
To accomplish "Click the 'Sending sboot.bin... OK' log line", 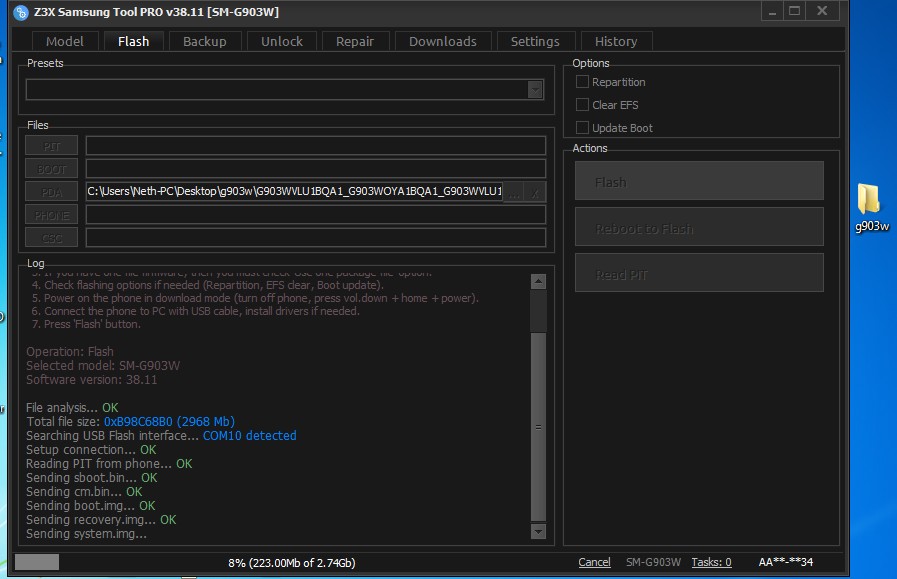I will (x=92, y=478).
